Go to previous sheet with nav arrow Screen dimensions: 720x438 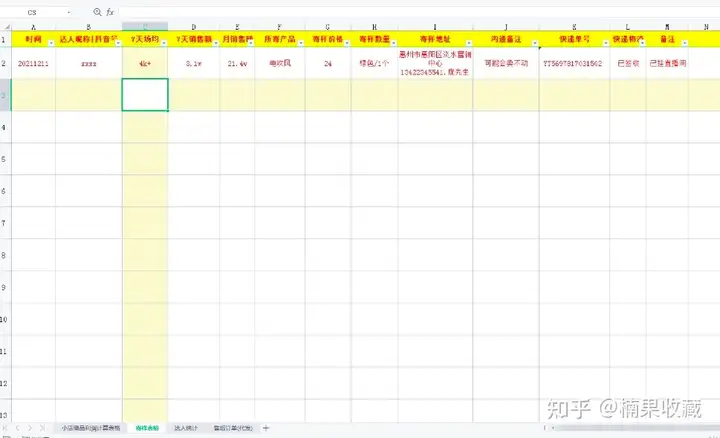17,428
